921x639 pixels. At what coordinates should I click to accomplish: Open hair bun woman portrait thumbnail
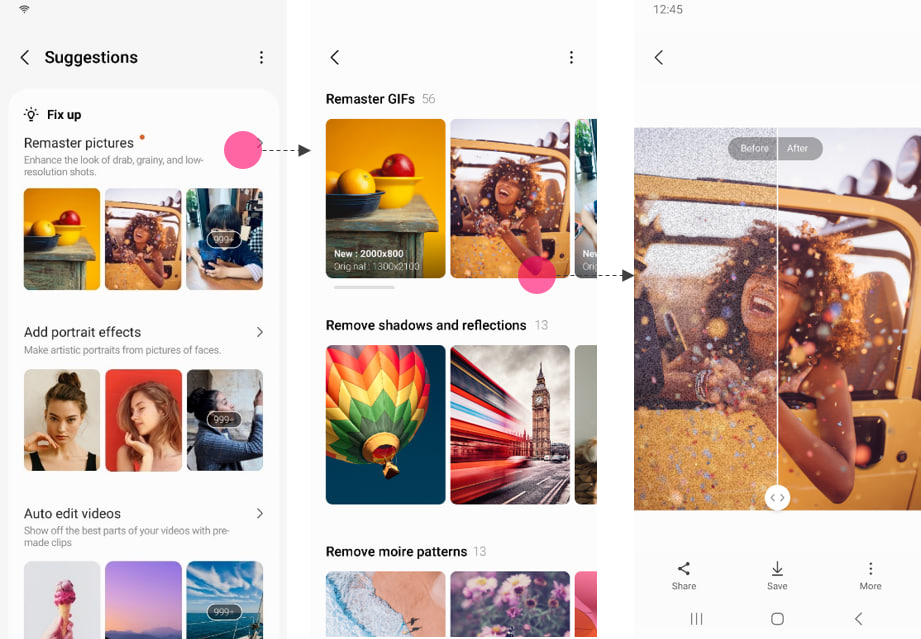62,420
